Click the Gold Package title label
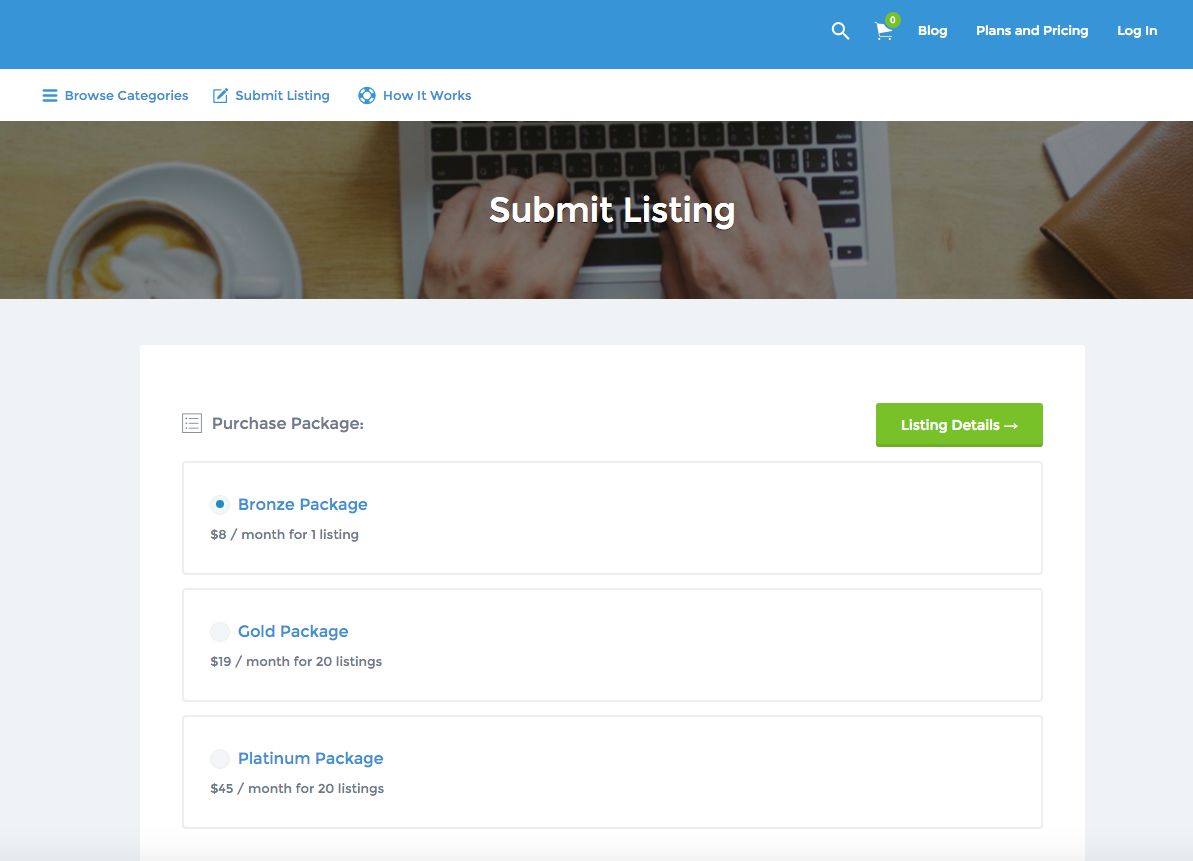This screenshot has width=1193, height=861. click(293, 632)
